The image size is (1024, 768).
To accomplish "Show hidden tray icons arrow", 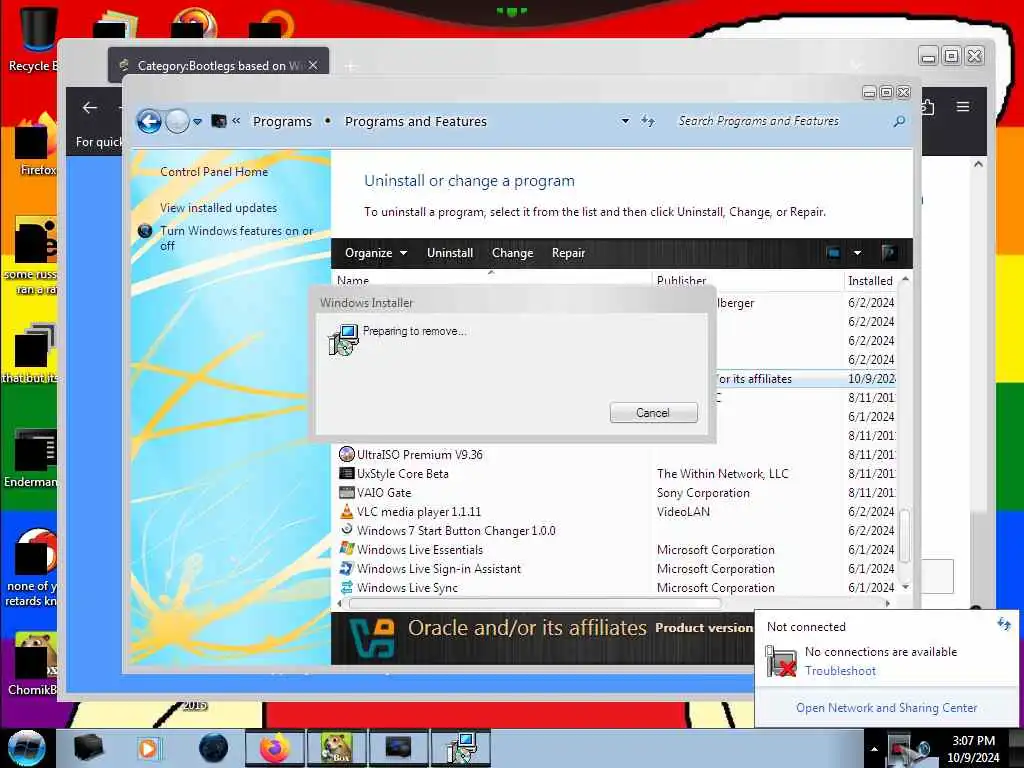I will point(874,749).
